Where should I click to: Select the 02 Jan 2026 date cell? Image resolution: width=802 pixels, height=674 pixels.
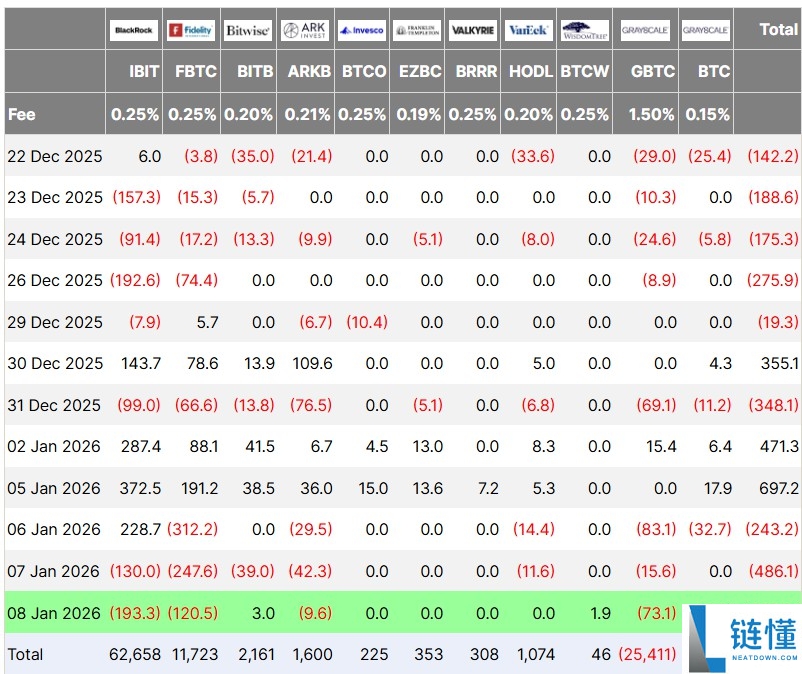click(54, 446)
